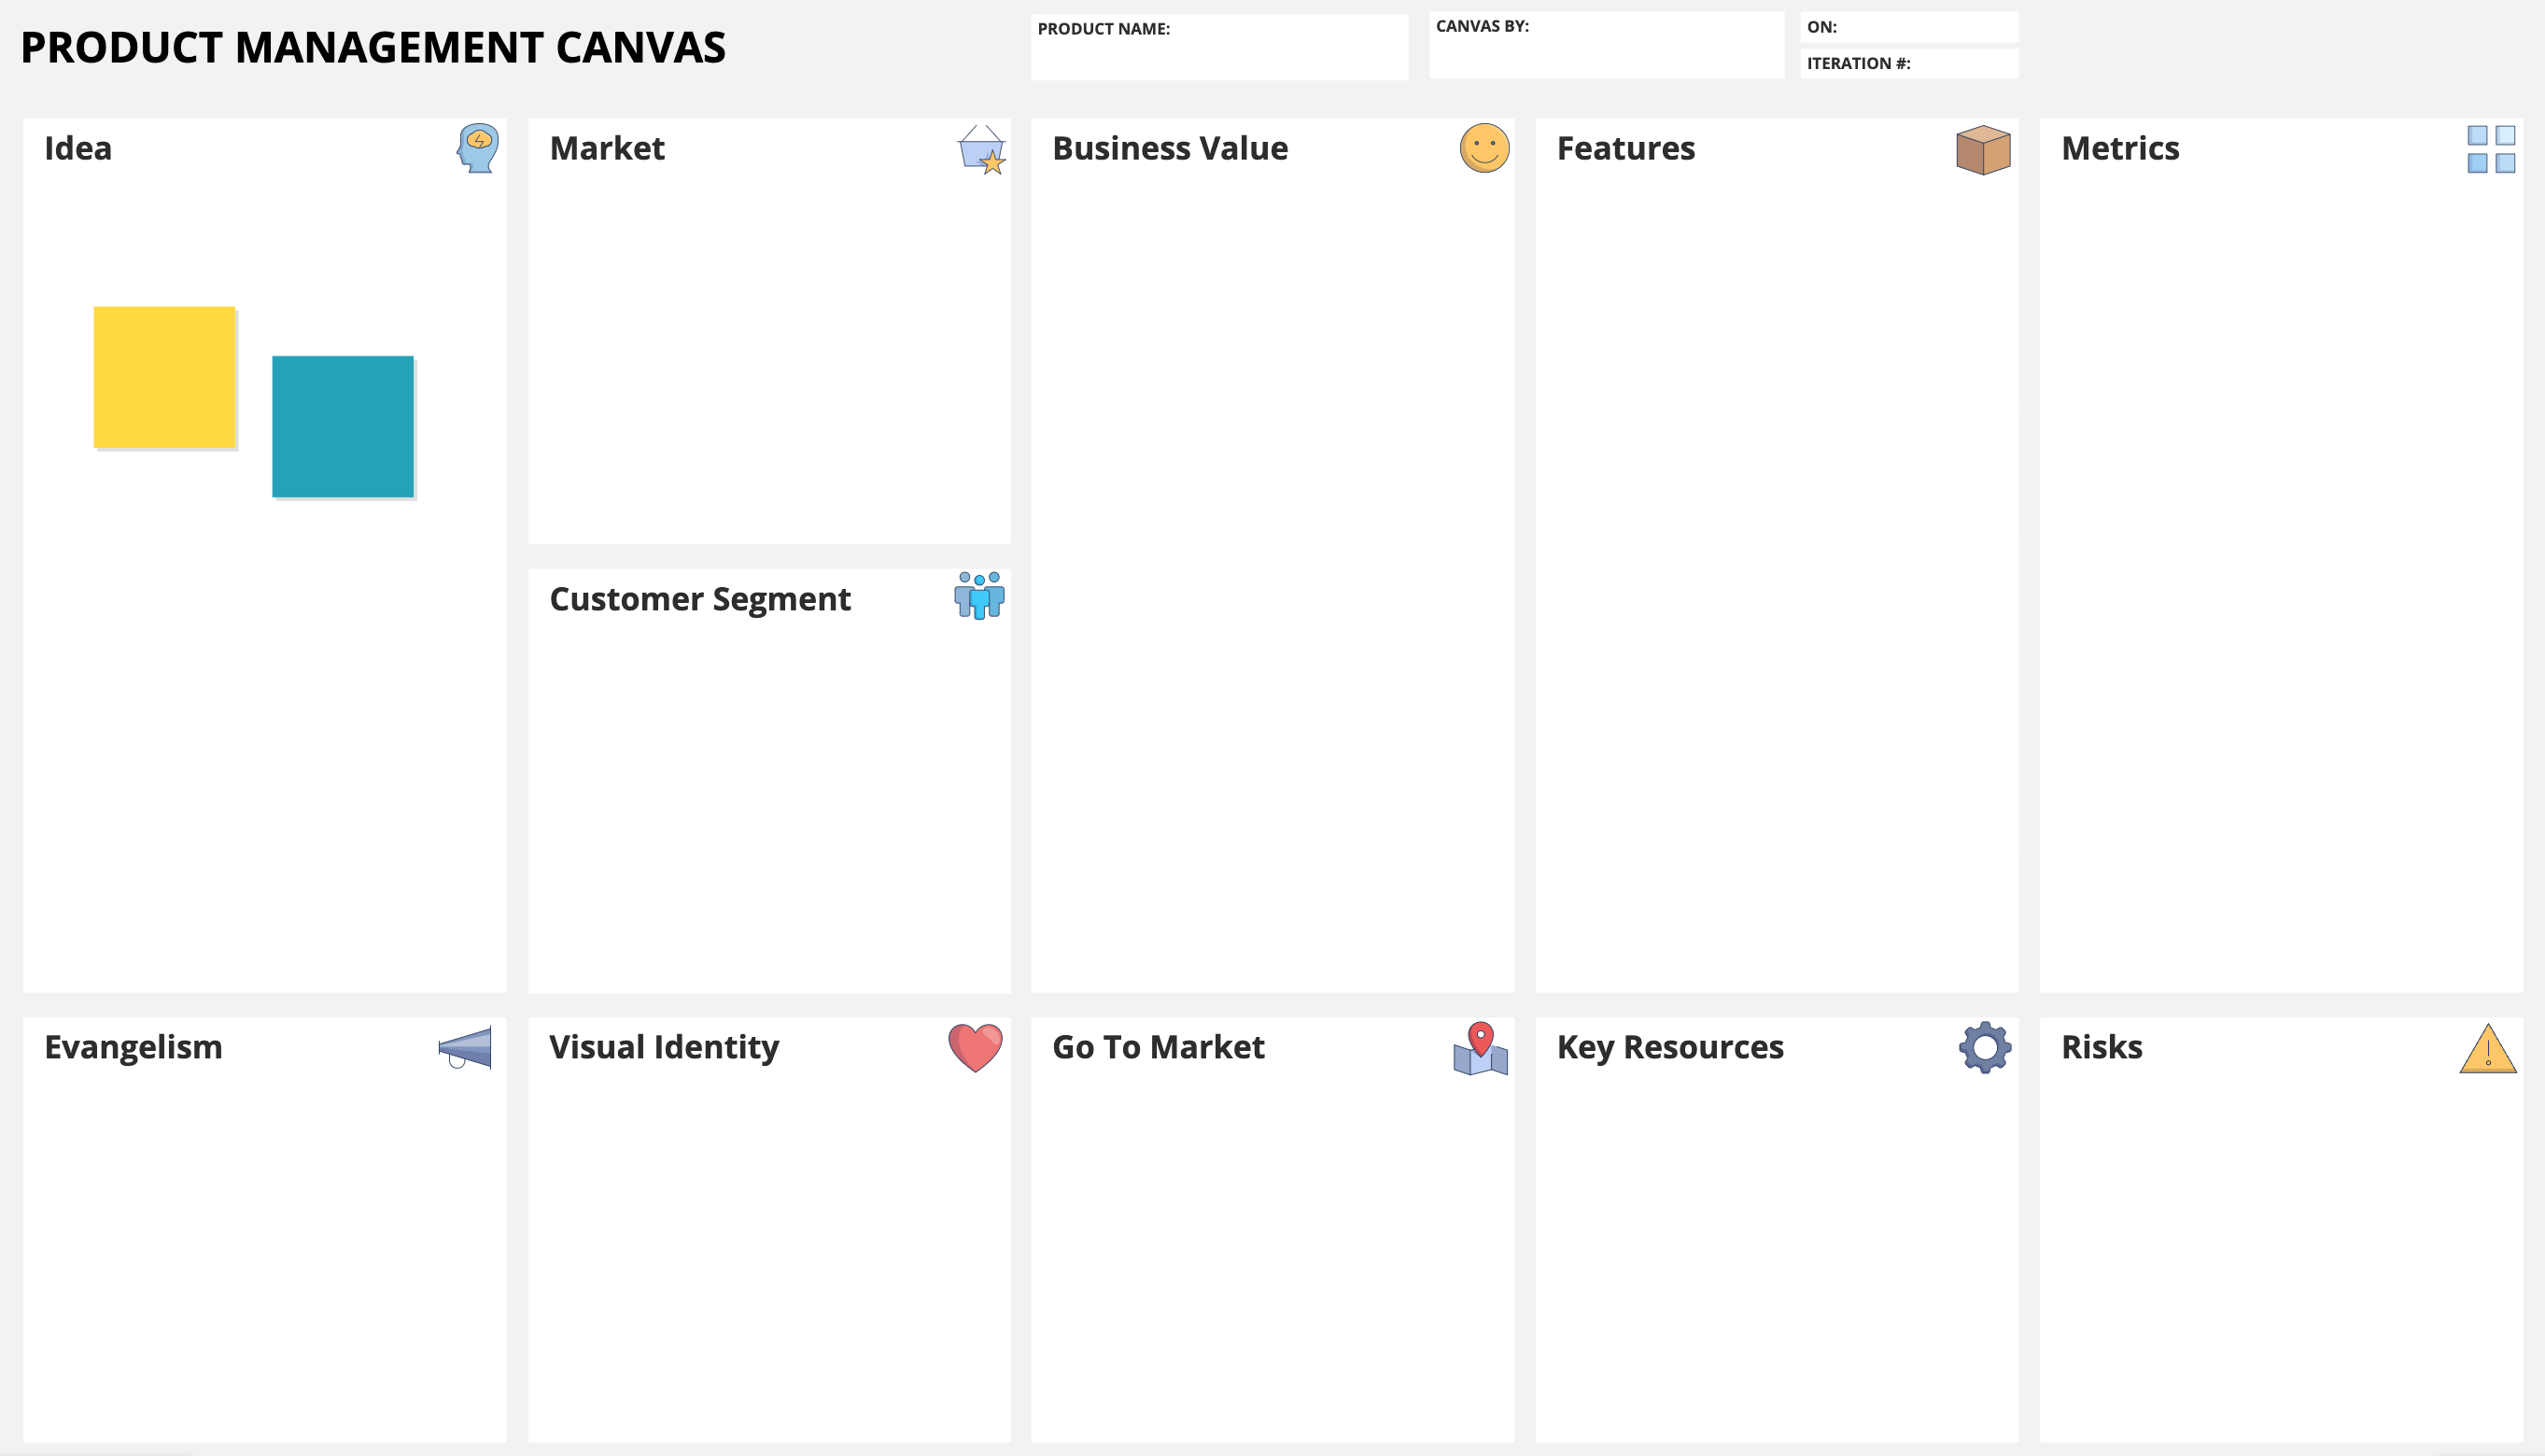Image resolution: width=2545 pixels, height=1456 pixels.
Task: Click the red heart Visual Identity icon
Action: click(x=975, y=1048)
